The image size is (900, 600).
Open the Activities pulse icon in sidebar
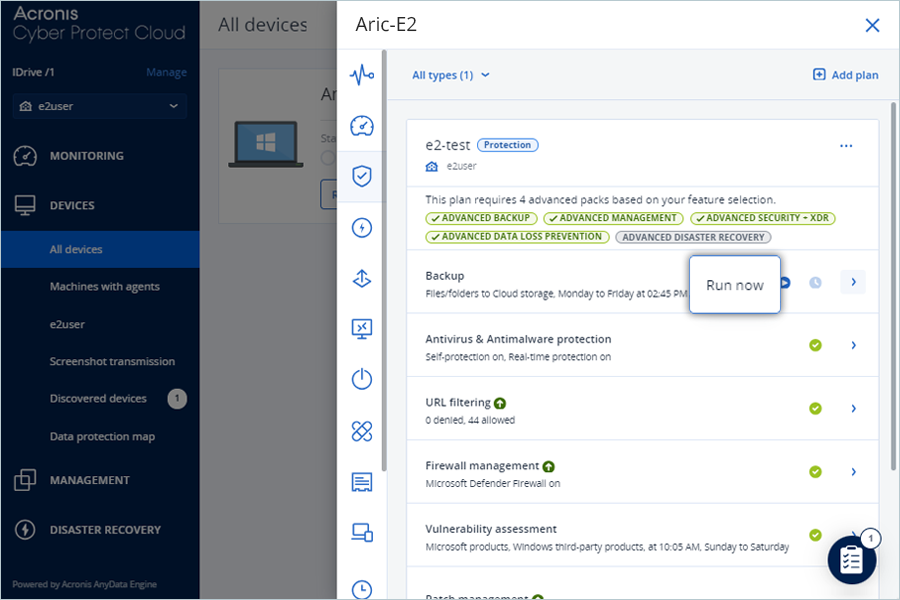coord(362,75)
